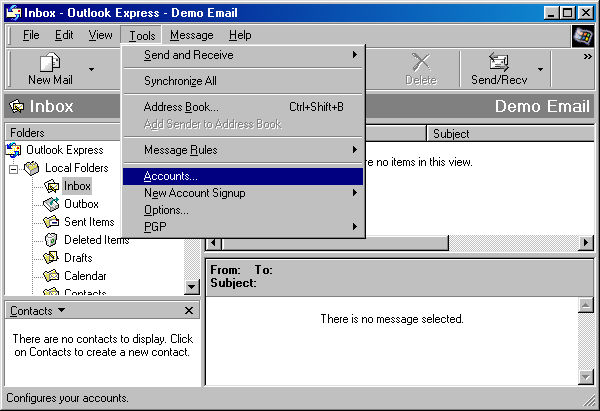Expand the PGP submenu
This screenshot has height=411, width=600.
(x=355, y=227)
